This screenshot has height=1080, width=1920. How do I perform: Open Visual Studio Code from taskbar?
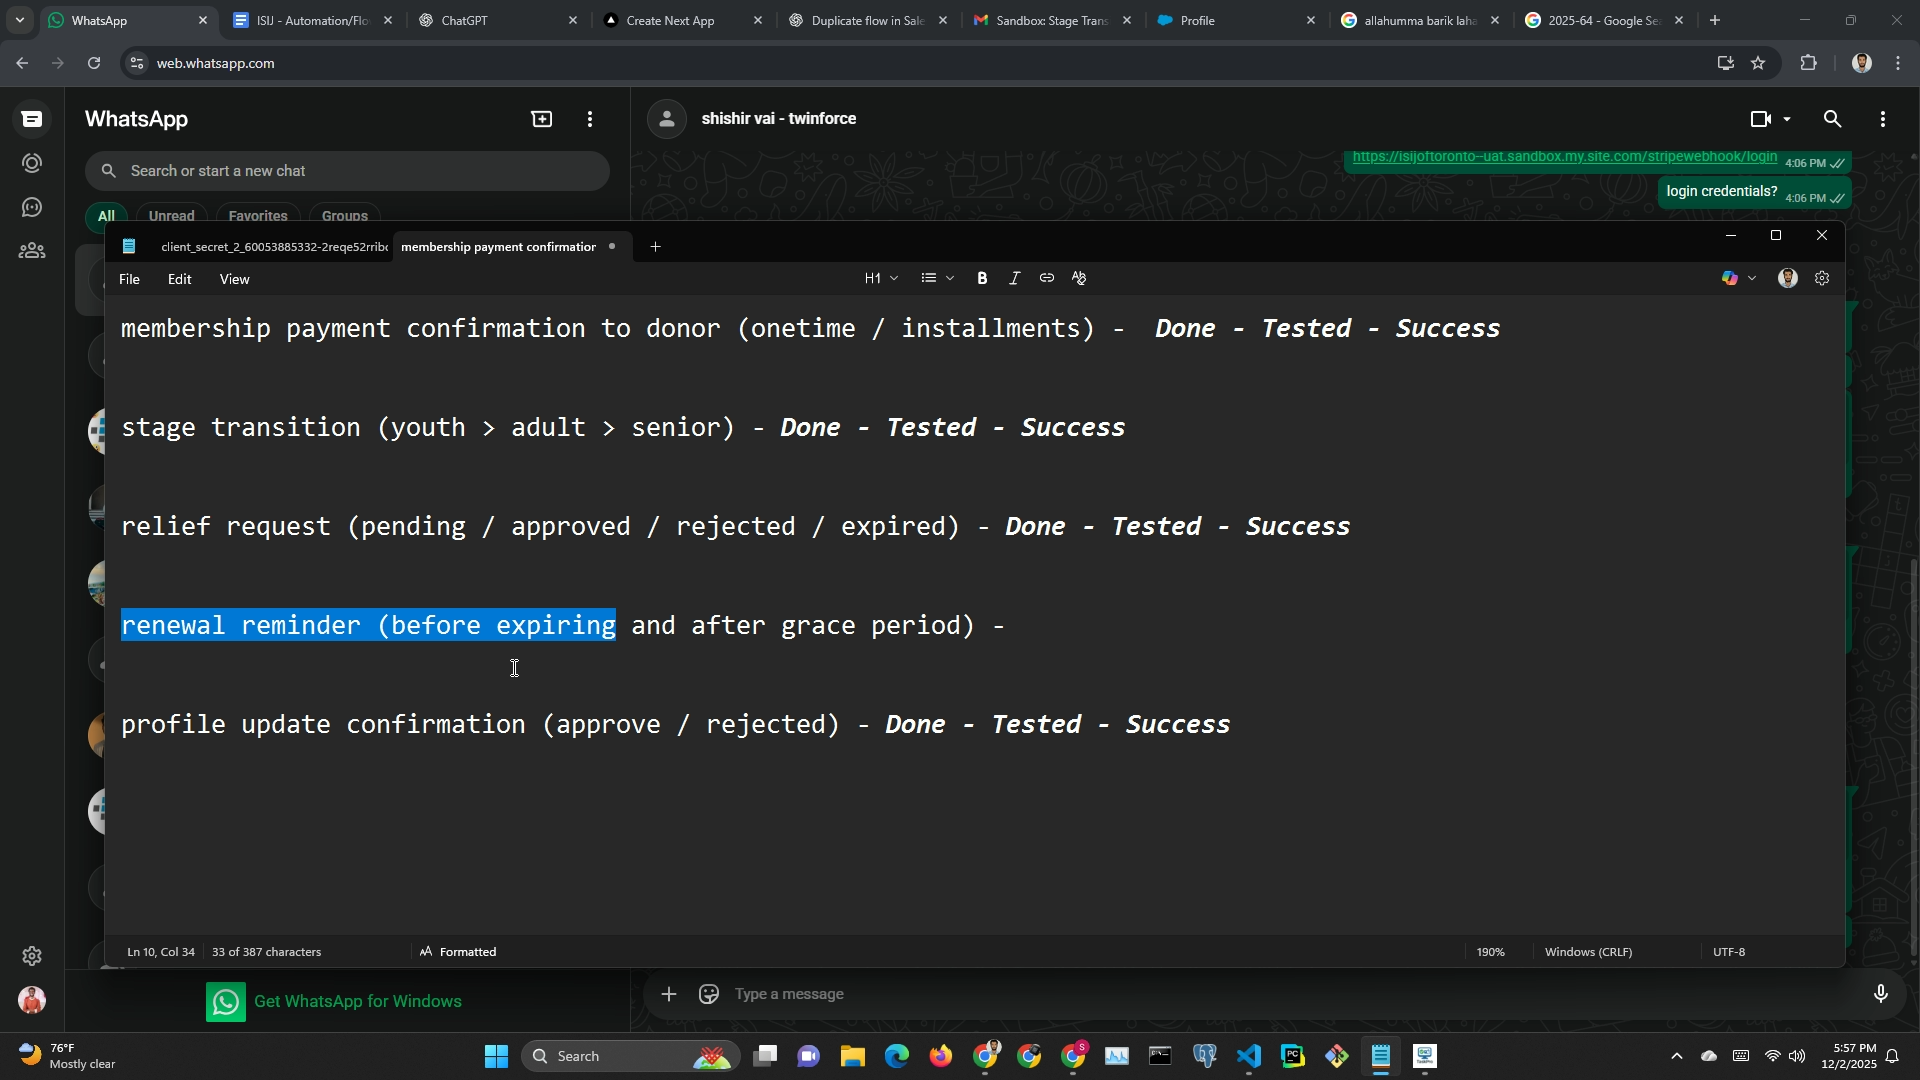[1249, 1056]
